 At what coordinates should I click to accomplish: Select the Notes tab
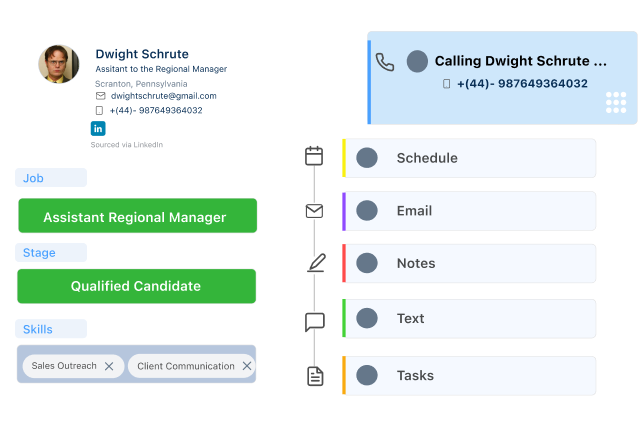tap(469, 263)
